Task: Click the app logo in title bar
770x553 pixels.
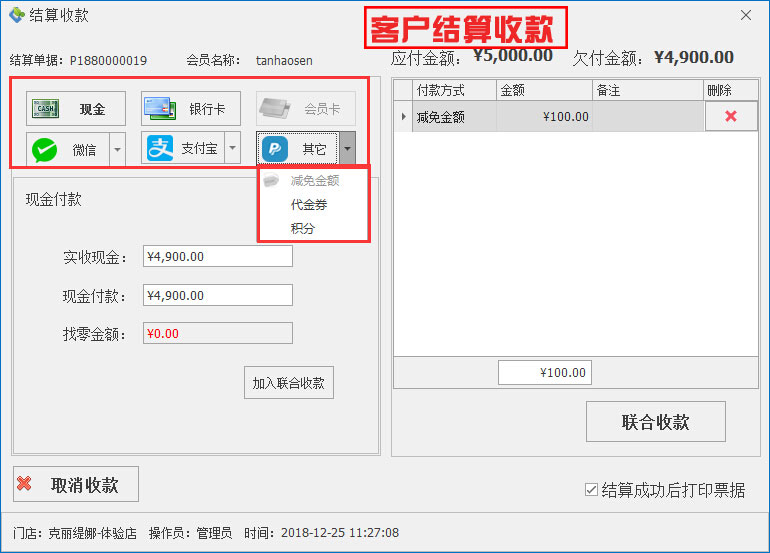Action: (16, 15)
